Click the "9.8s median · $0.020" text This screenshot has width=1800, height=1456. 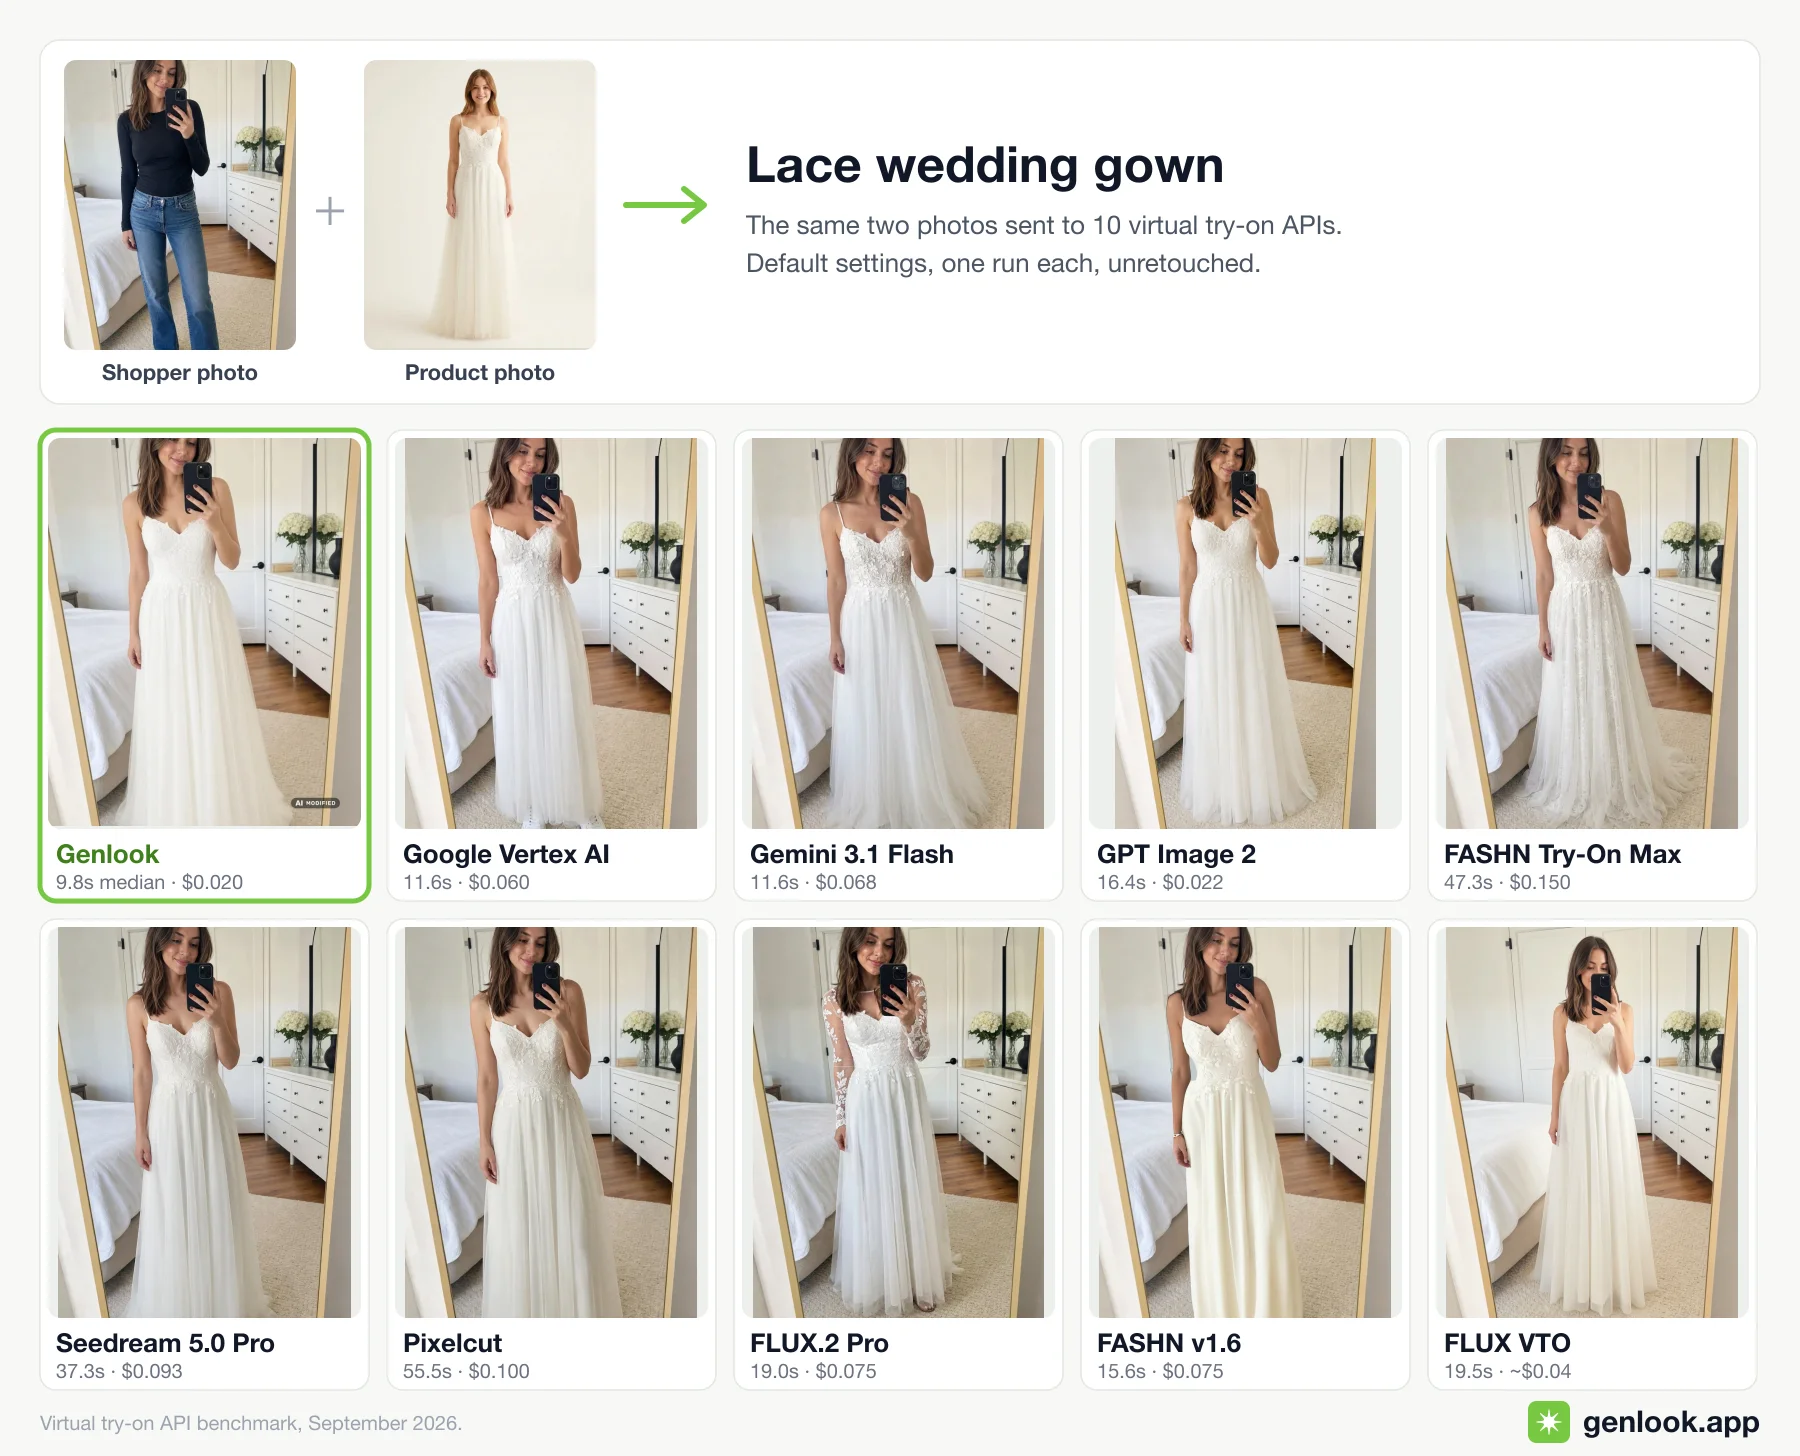click(149, 882)
